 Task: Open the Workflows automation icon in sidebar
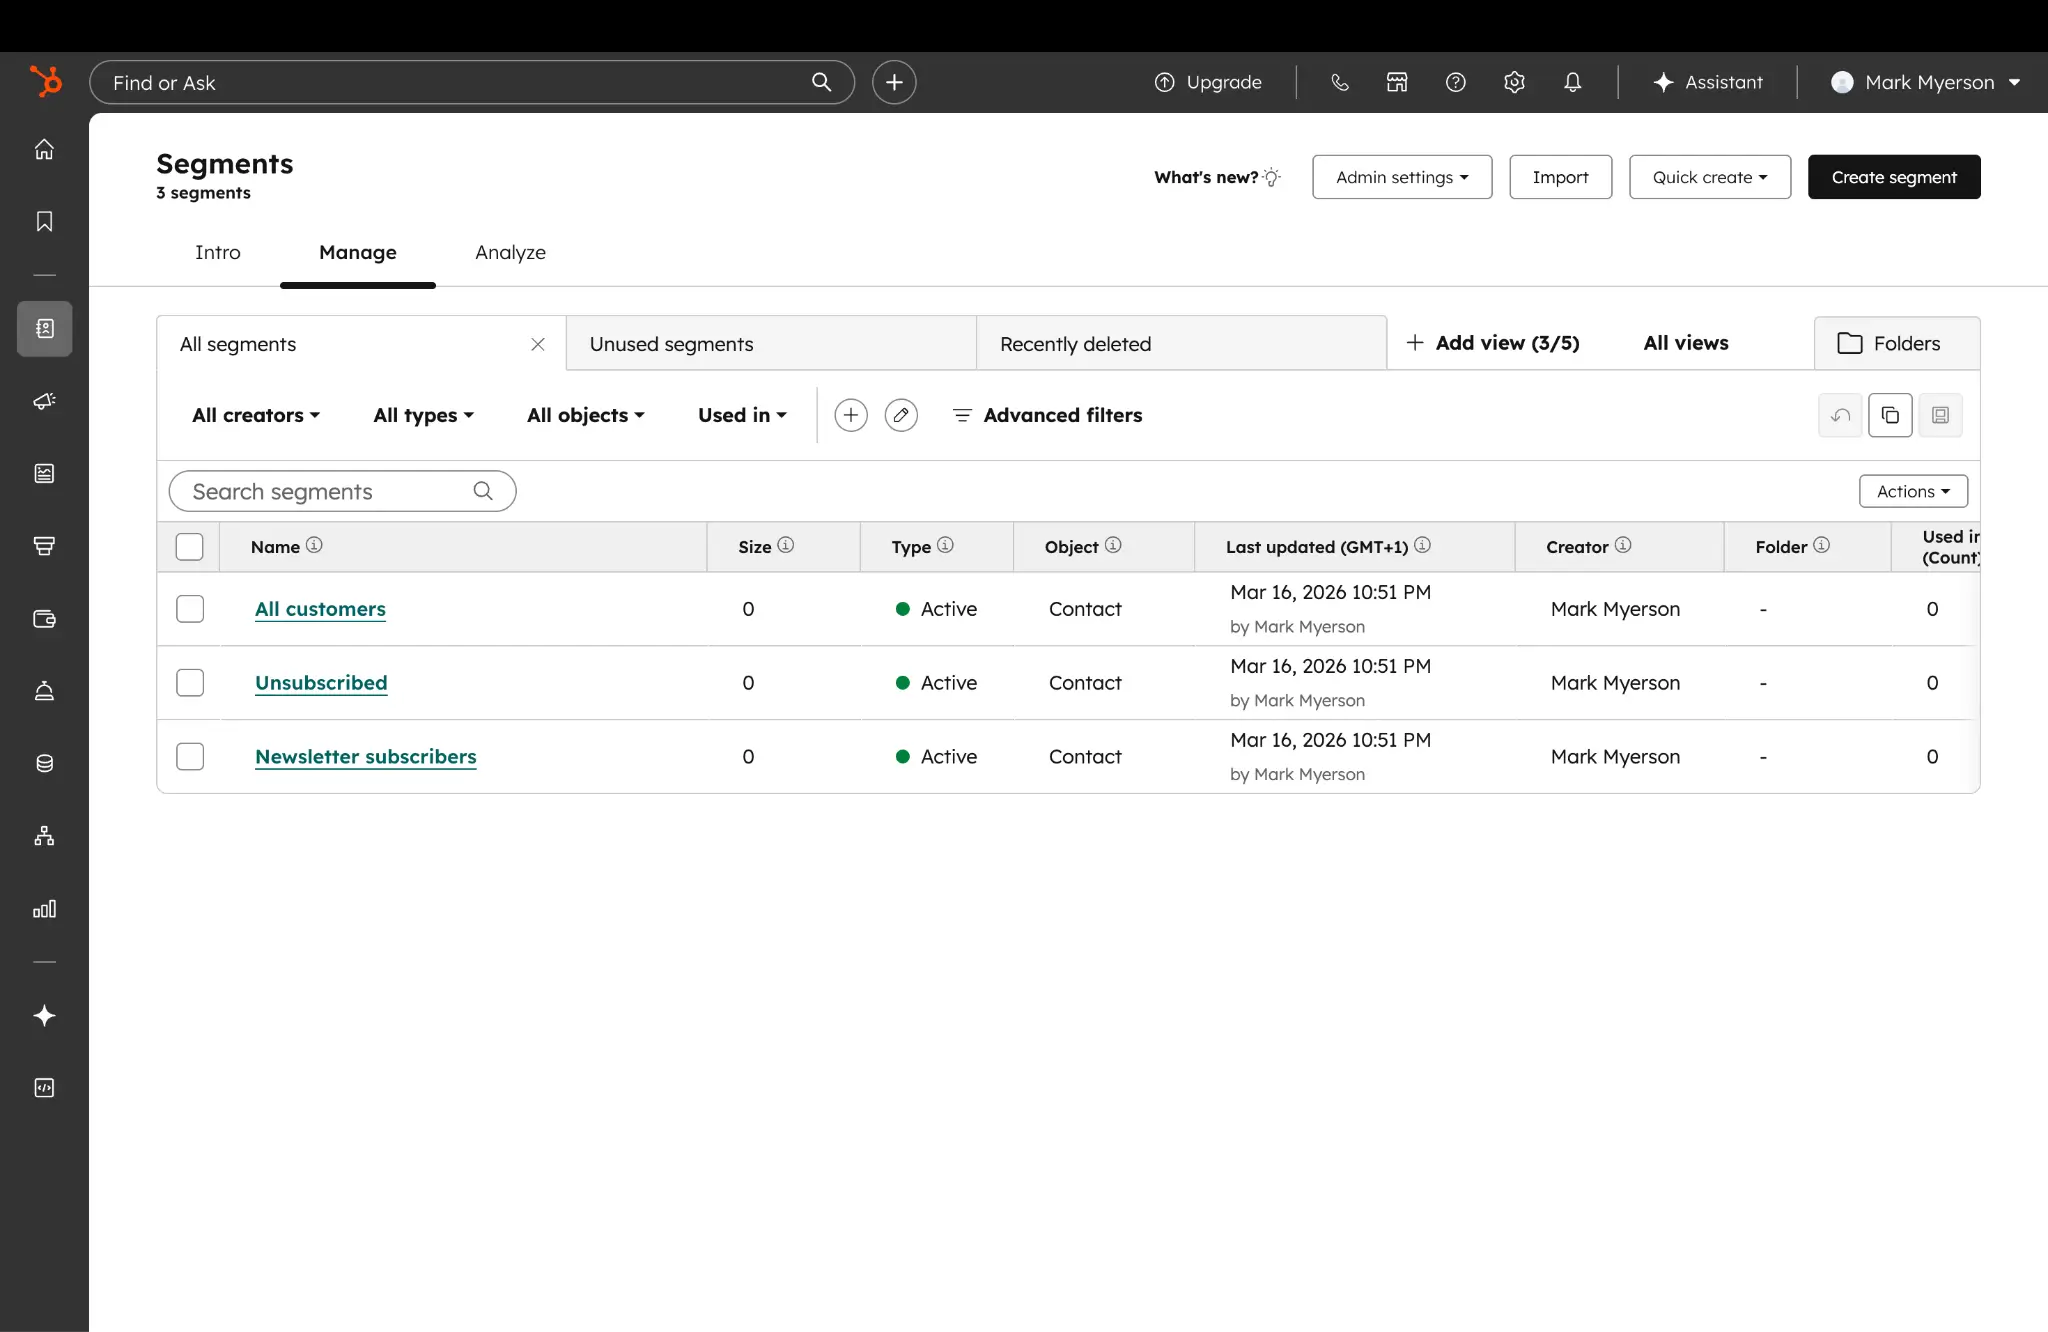pyautogui.click(x=44, y=836)
